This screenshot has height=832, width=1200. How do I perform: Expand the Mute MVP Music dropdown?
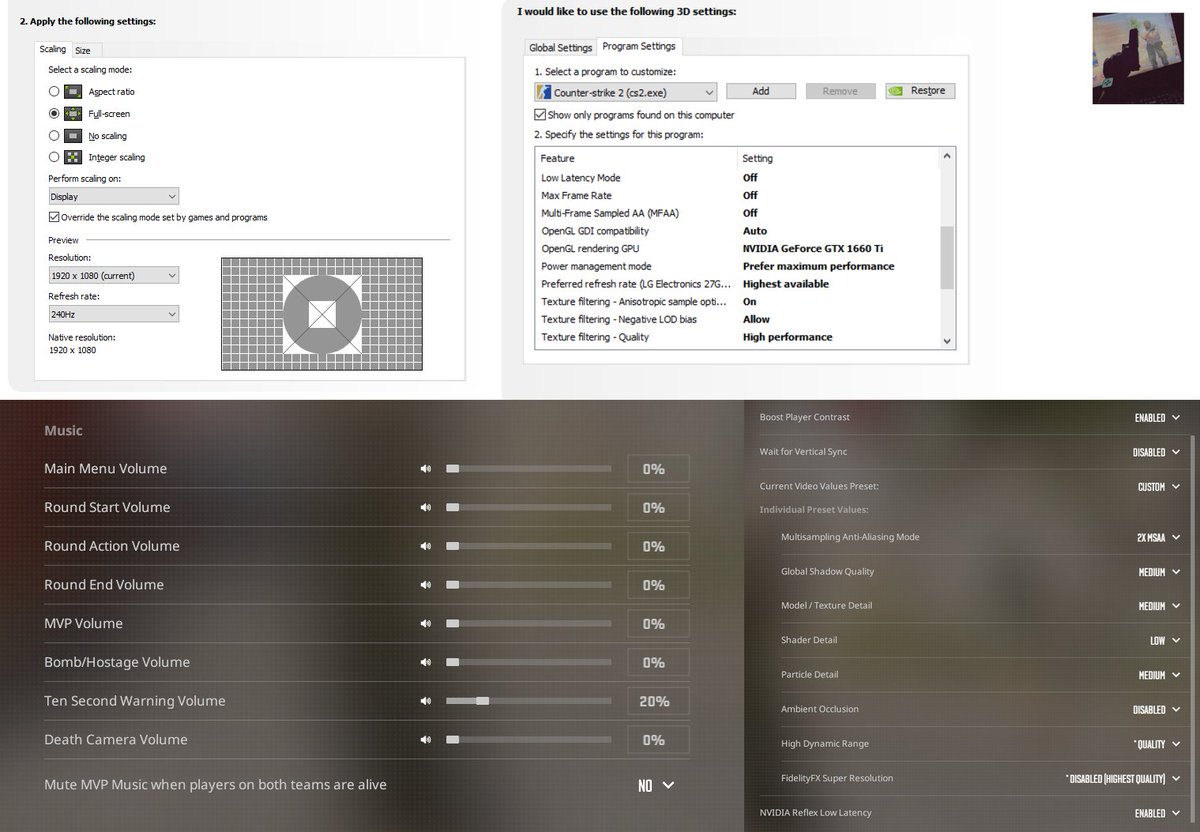[656, 785]
